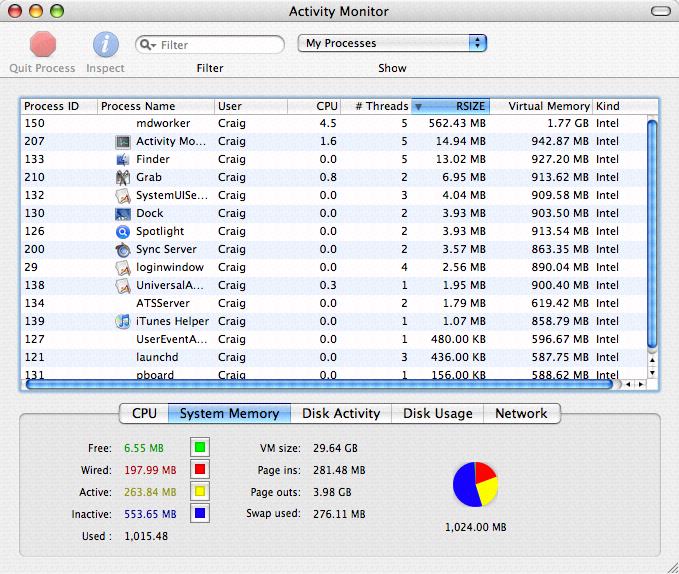
Task: Sort by the Virtual Memory column header
Action: click(x=541, y=106)
